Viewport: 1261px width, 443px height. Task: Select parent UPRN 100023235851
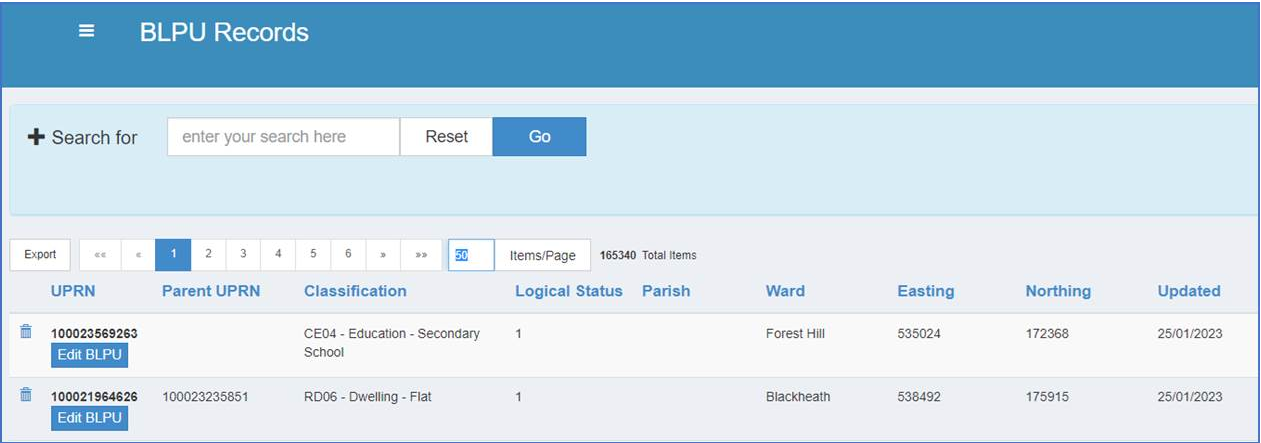[x=205, y=396]
